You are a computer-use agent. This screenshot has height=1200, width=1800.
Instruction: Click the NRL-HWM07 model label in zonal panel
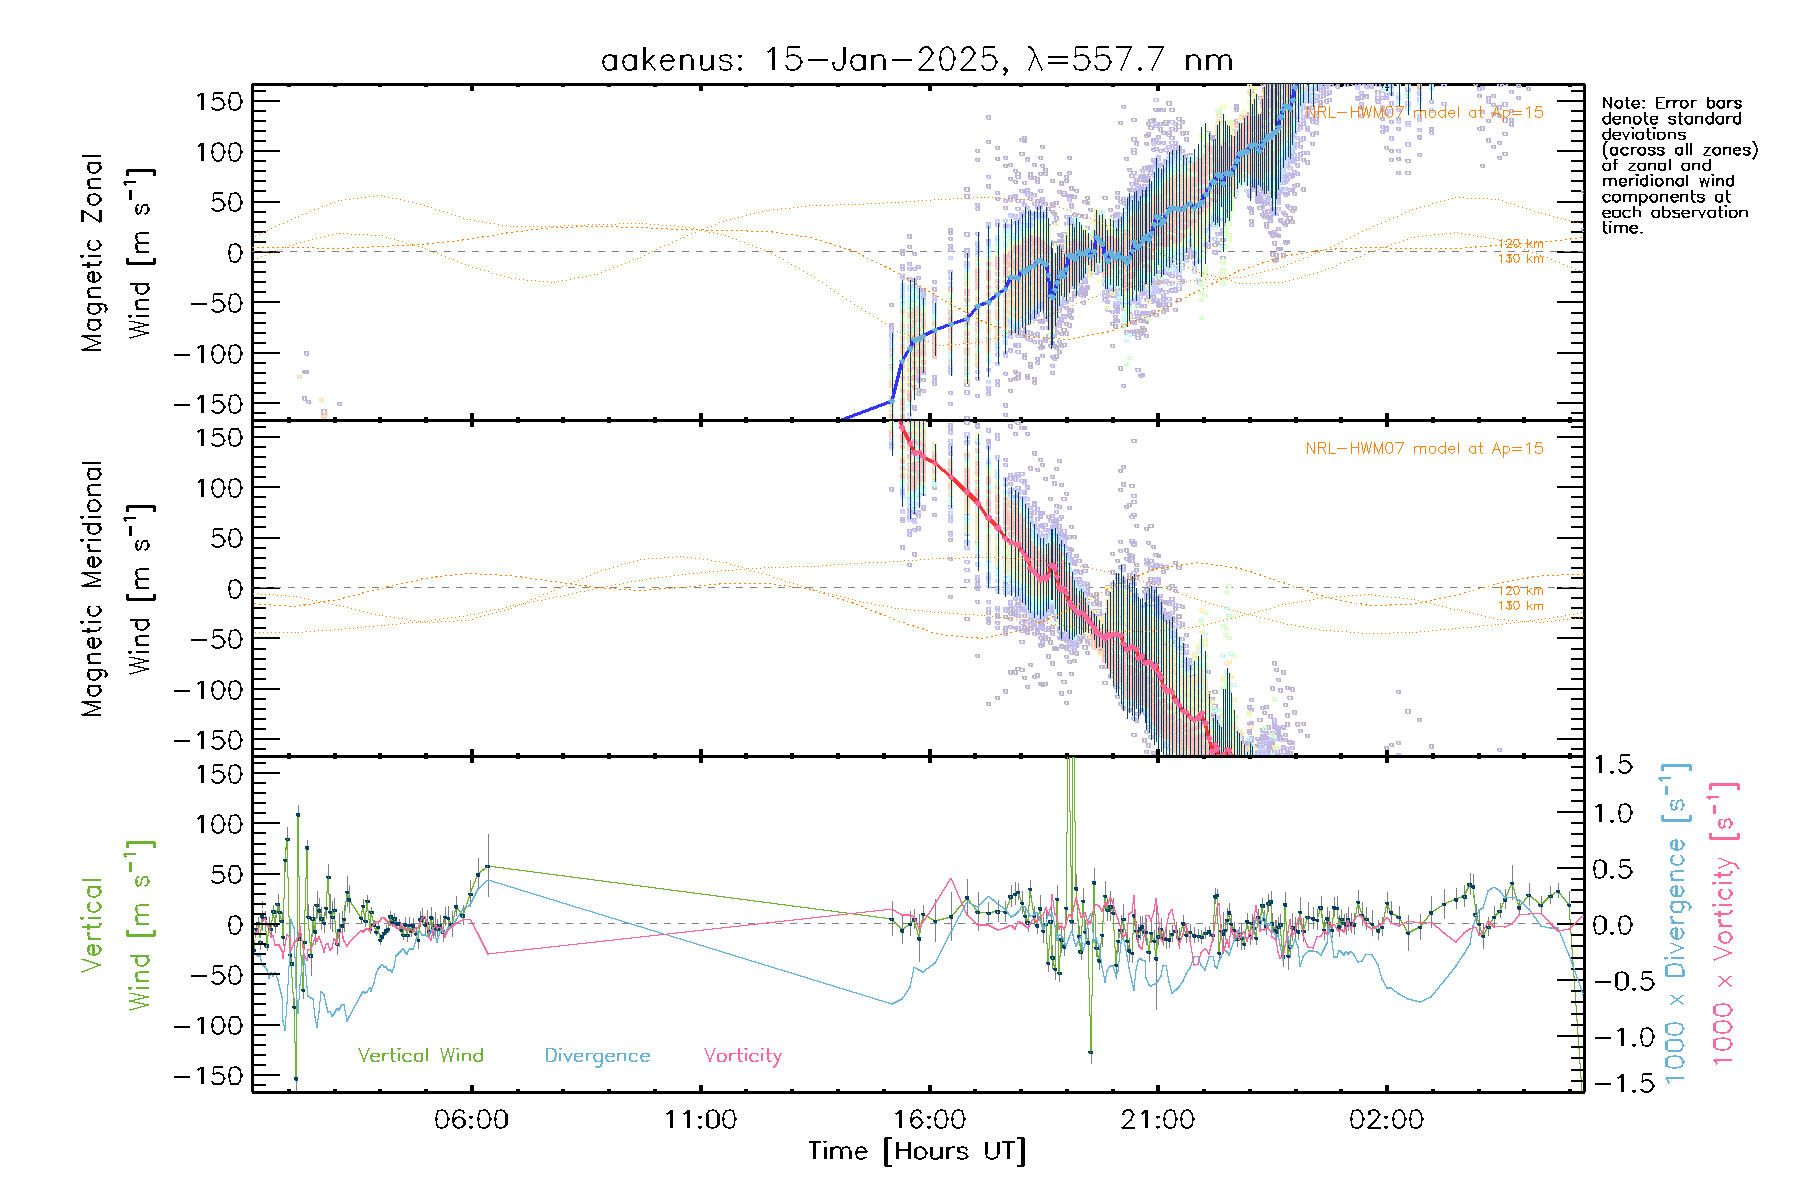coord(1424,113)
